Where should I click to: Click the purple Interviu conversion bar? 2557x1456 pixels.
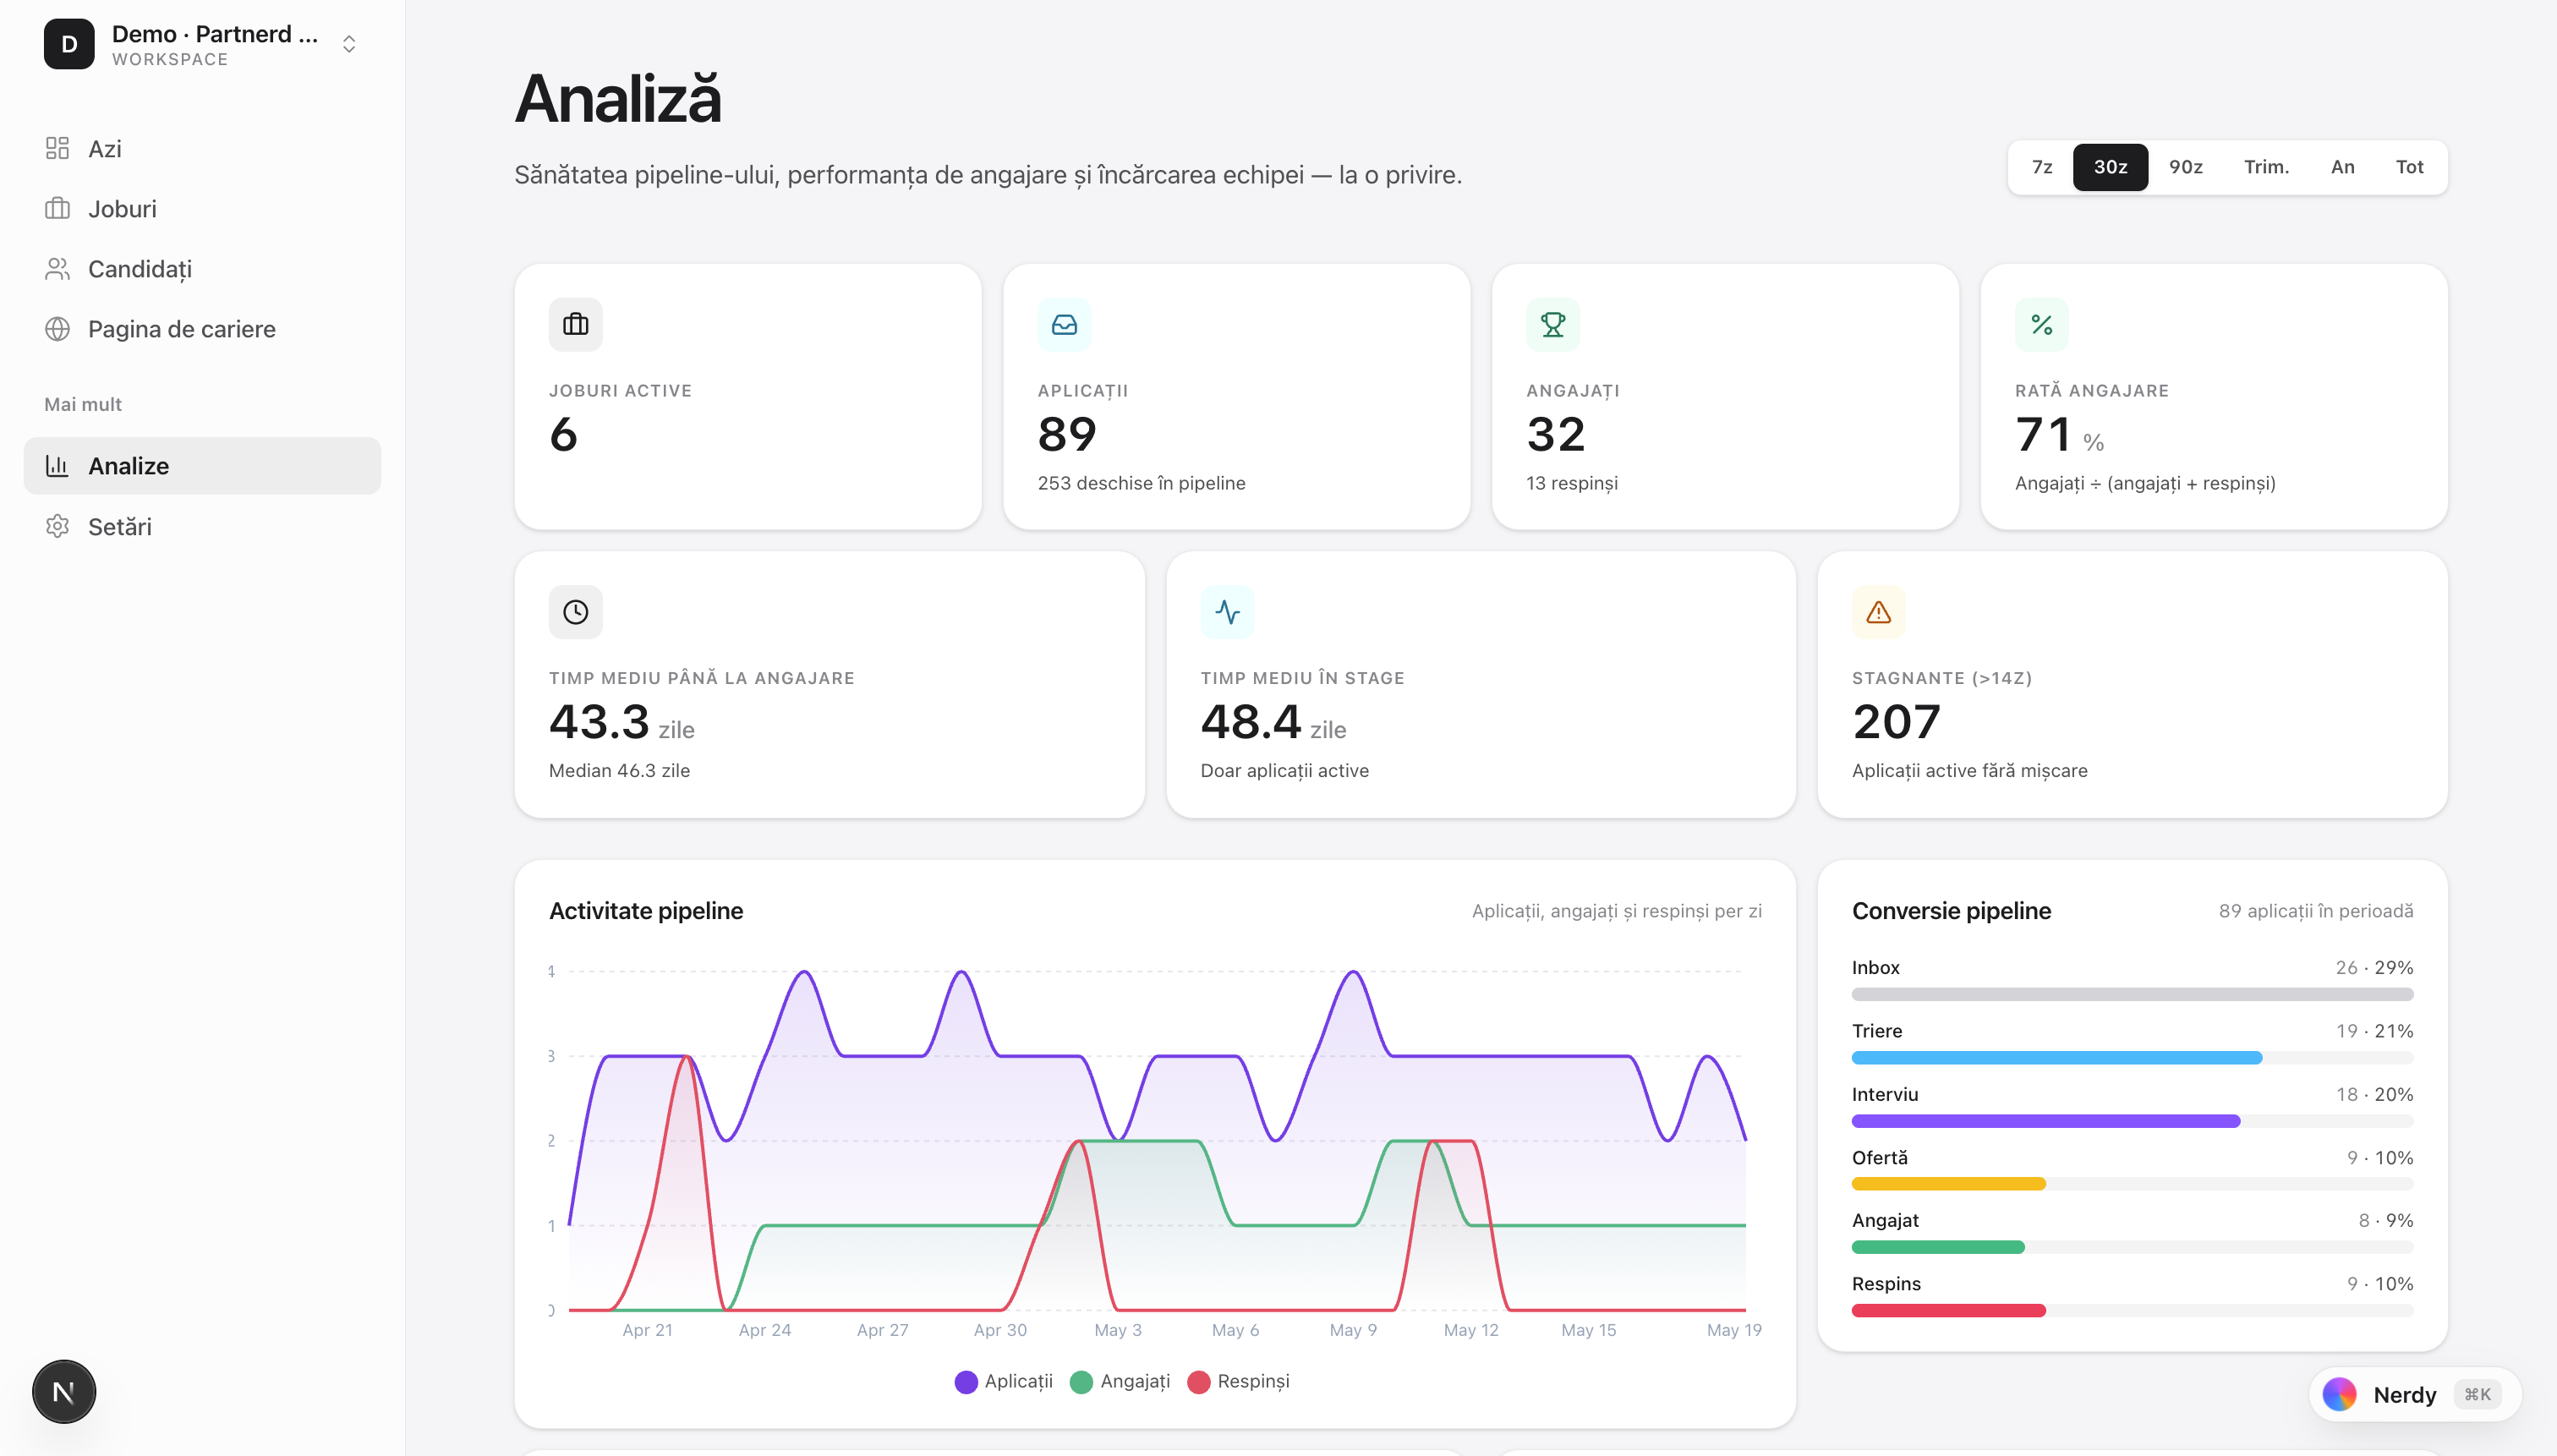point(2045,1121)
